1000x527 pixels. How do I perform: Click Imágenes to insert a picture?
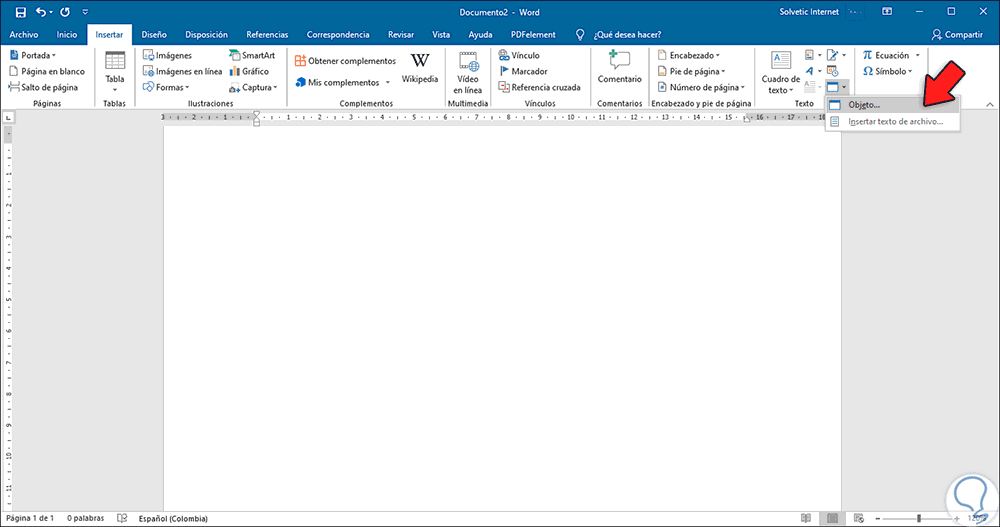pyautogui.click(x=167, y=56)
